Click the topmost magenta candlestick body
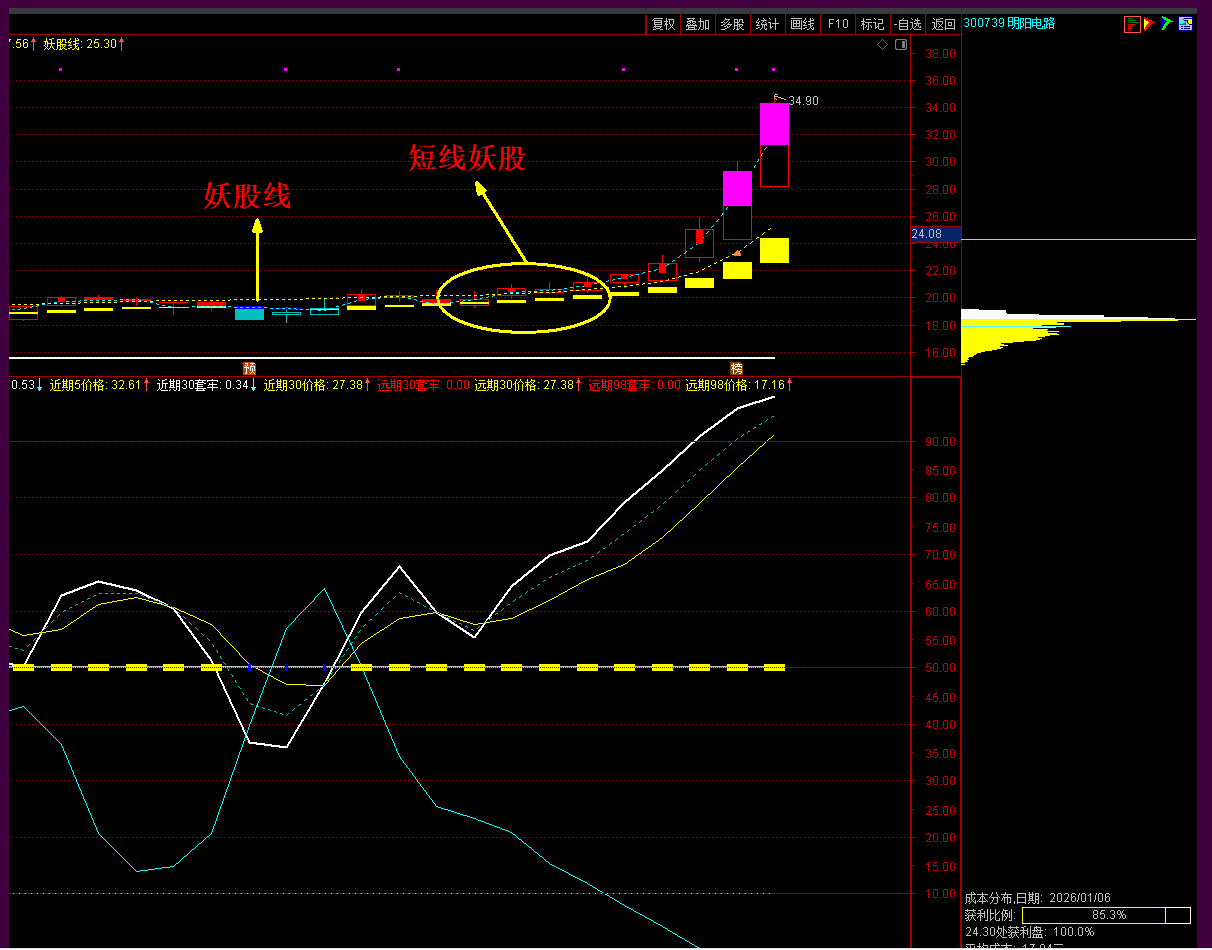 774,124
